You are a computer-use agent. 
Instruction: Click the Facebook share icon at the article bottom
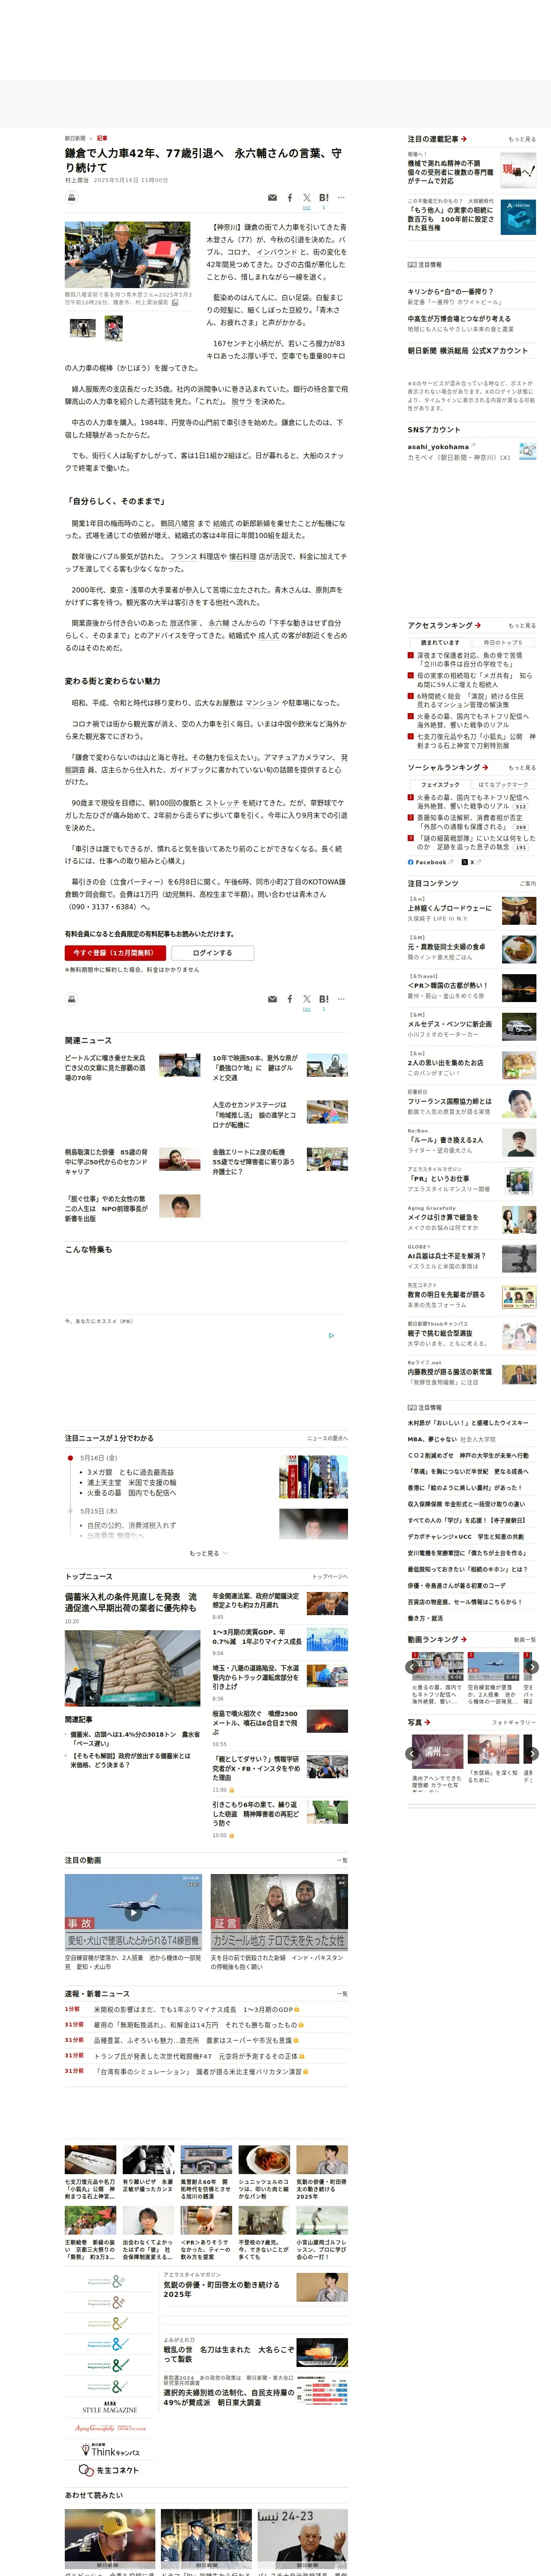pyautogui.click(x=290, y=998)
